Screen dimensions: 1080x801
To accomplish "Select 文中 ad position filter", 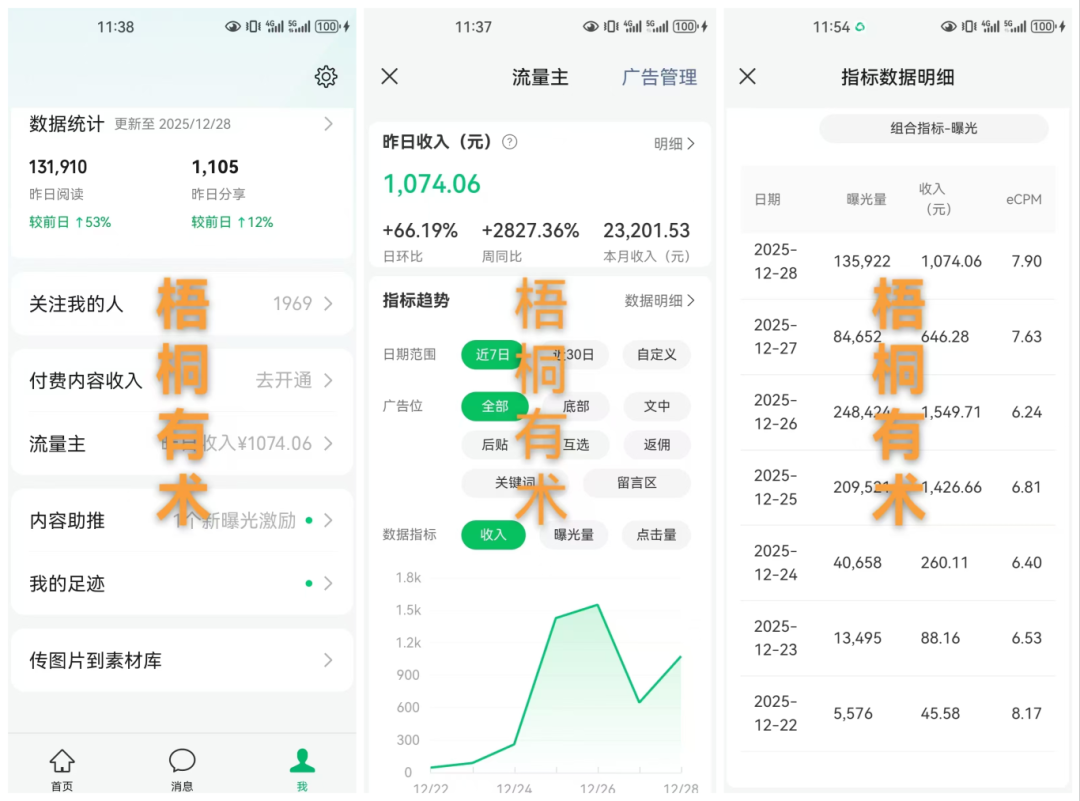I will coord(656,406).
